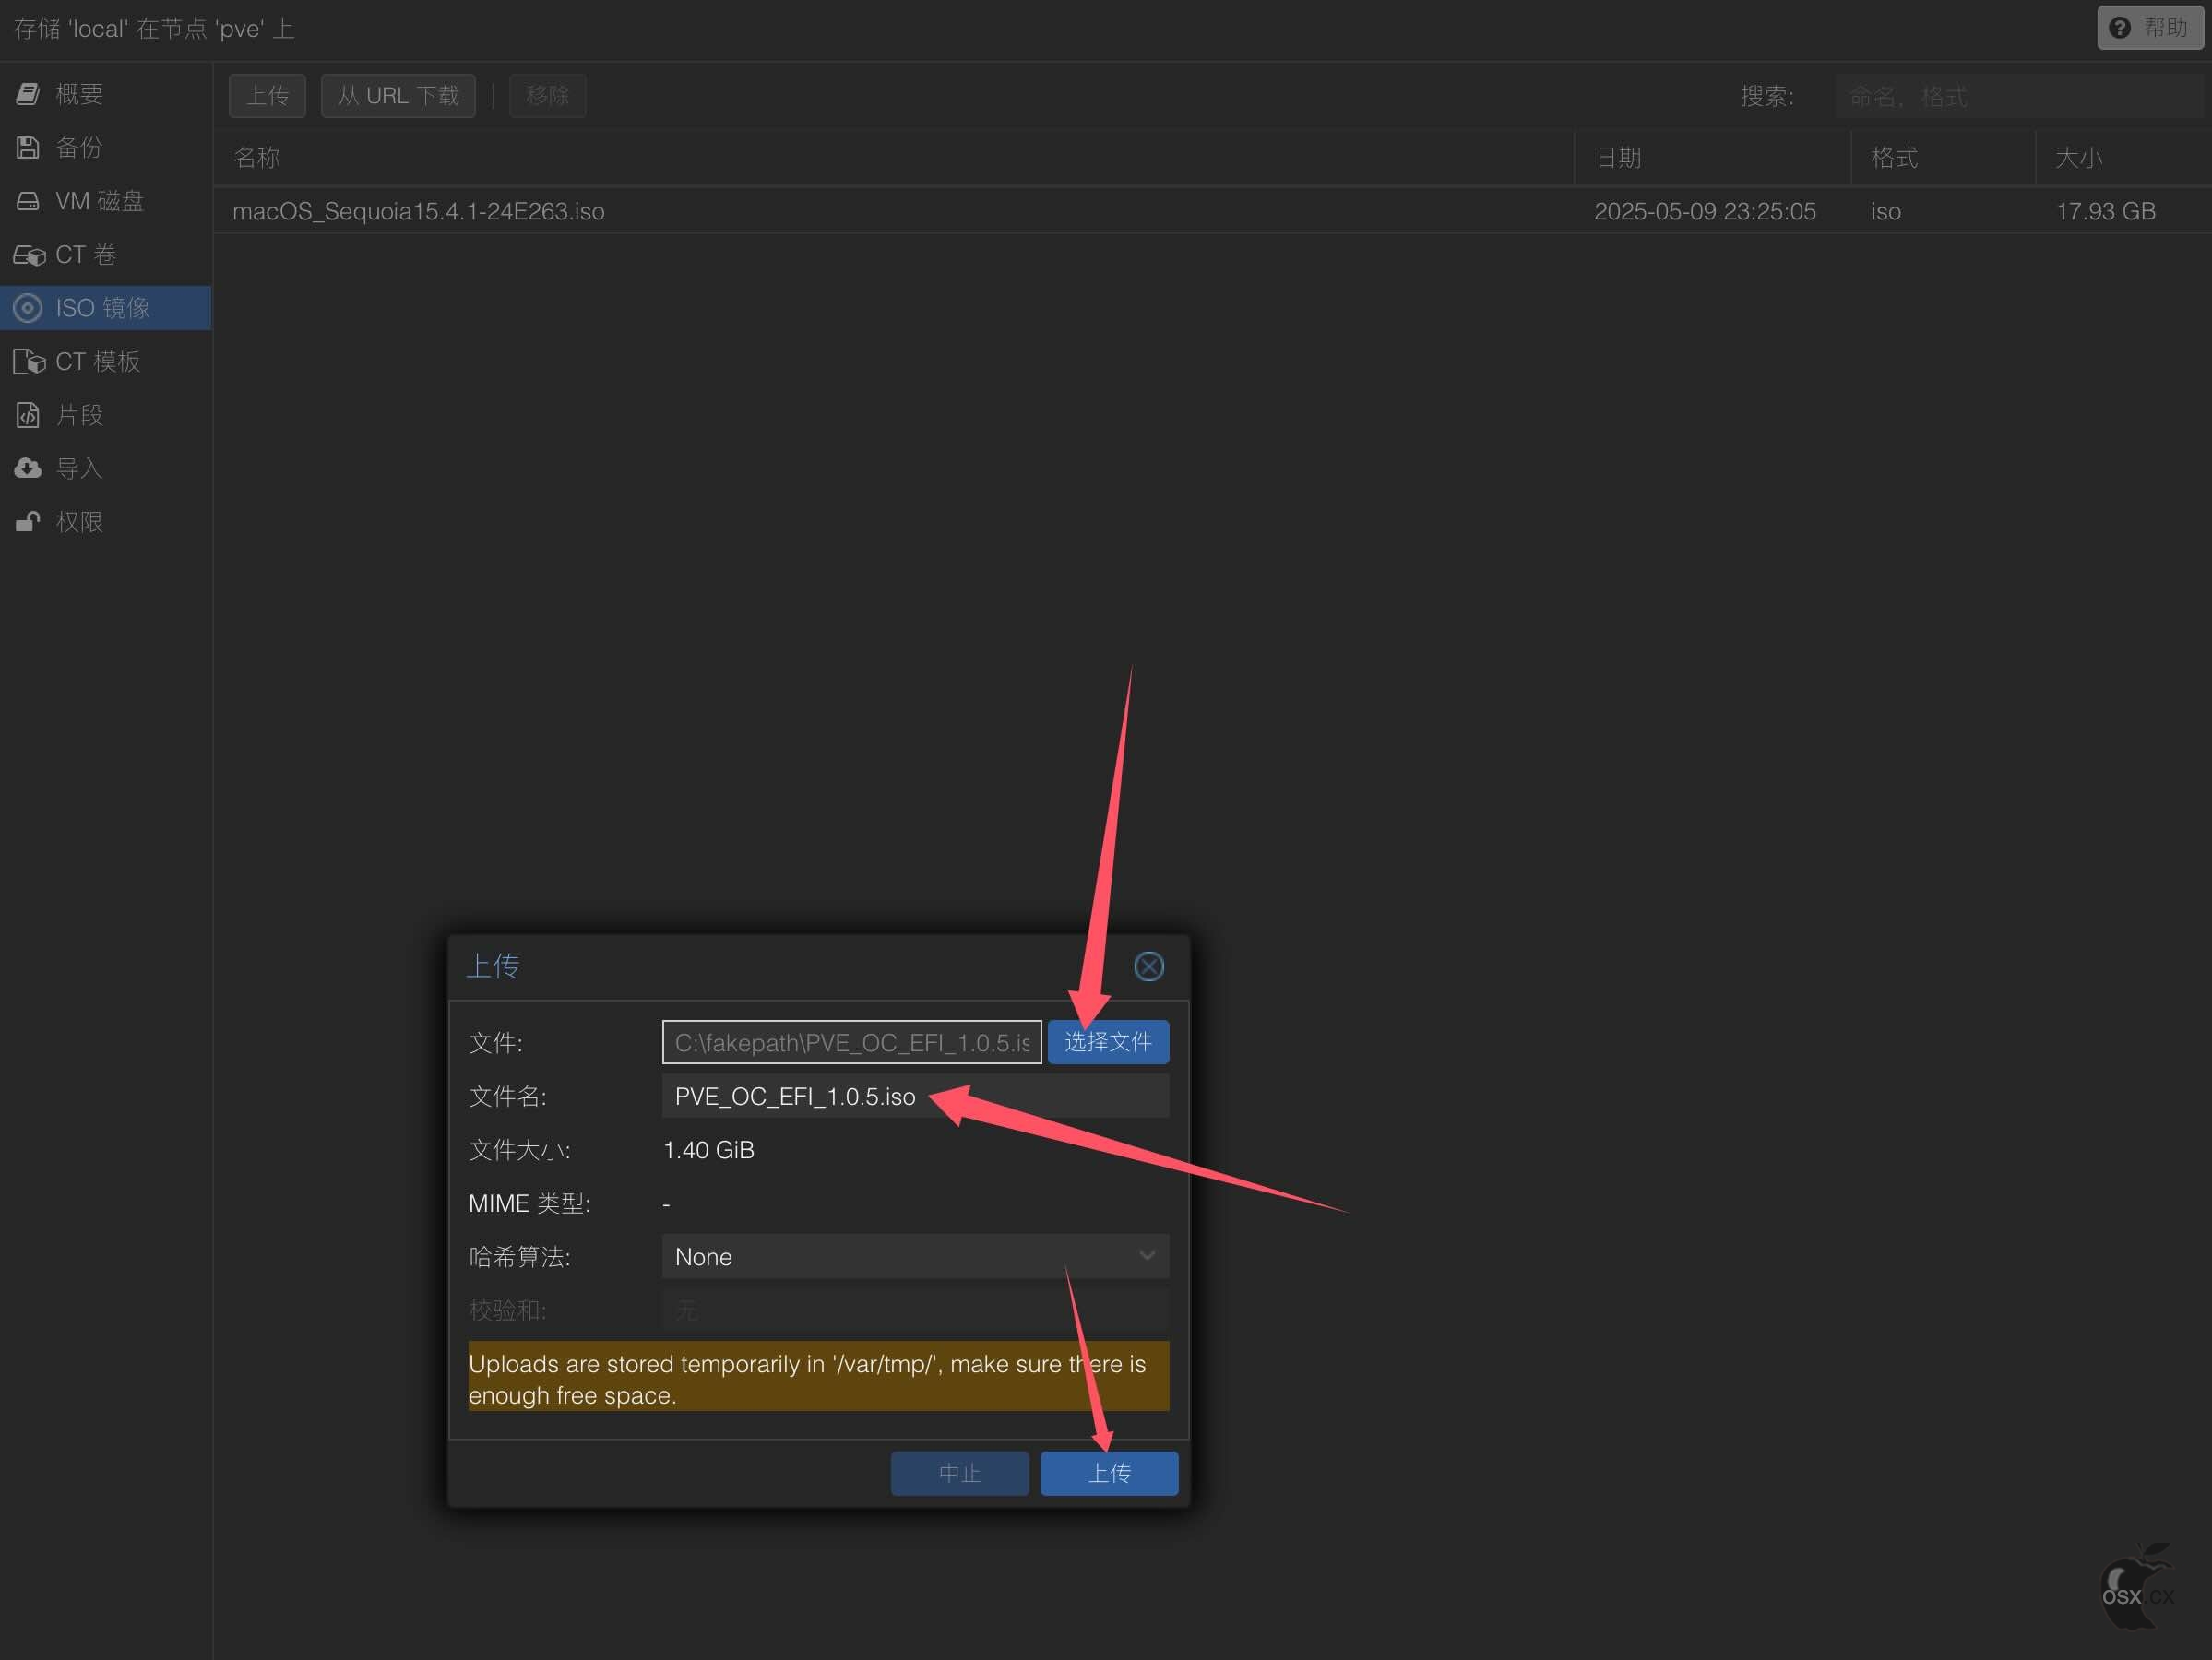The width and height of the screenshot is (2212, 1660).
Task: Click the 上传 toolbar button
Action: tap(267, 96)
